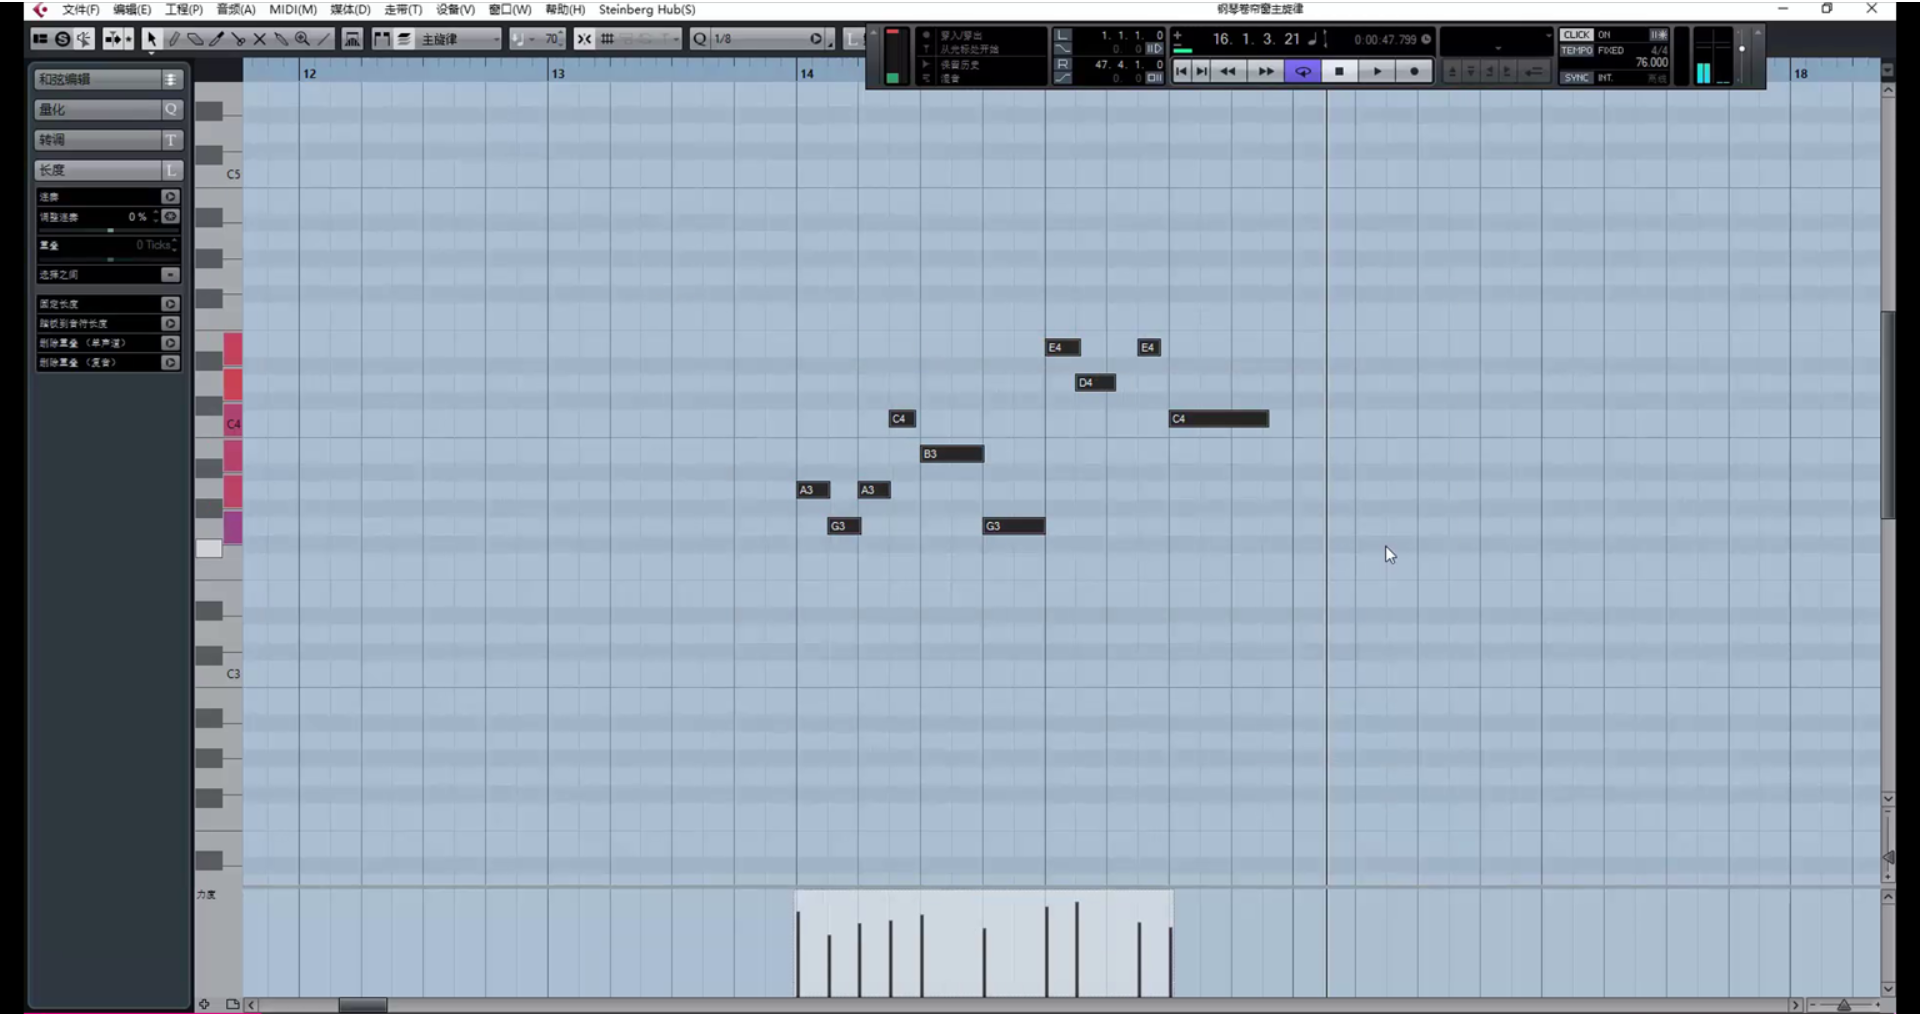Open 编辑(E) menu
Screen dimensions: 1920x1014
click(x=132, y=9)
